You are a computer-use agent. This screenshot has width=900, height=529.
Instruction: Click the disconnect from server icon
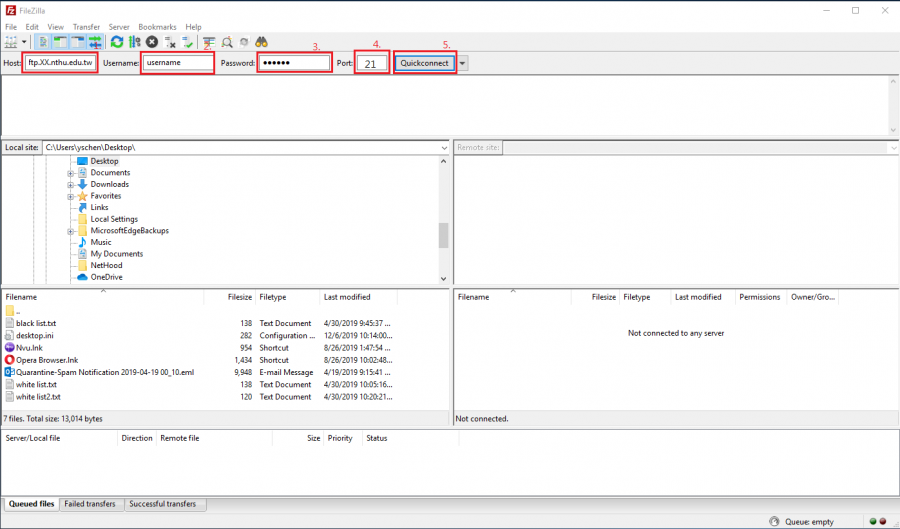coord(171,42)
